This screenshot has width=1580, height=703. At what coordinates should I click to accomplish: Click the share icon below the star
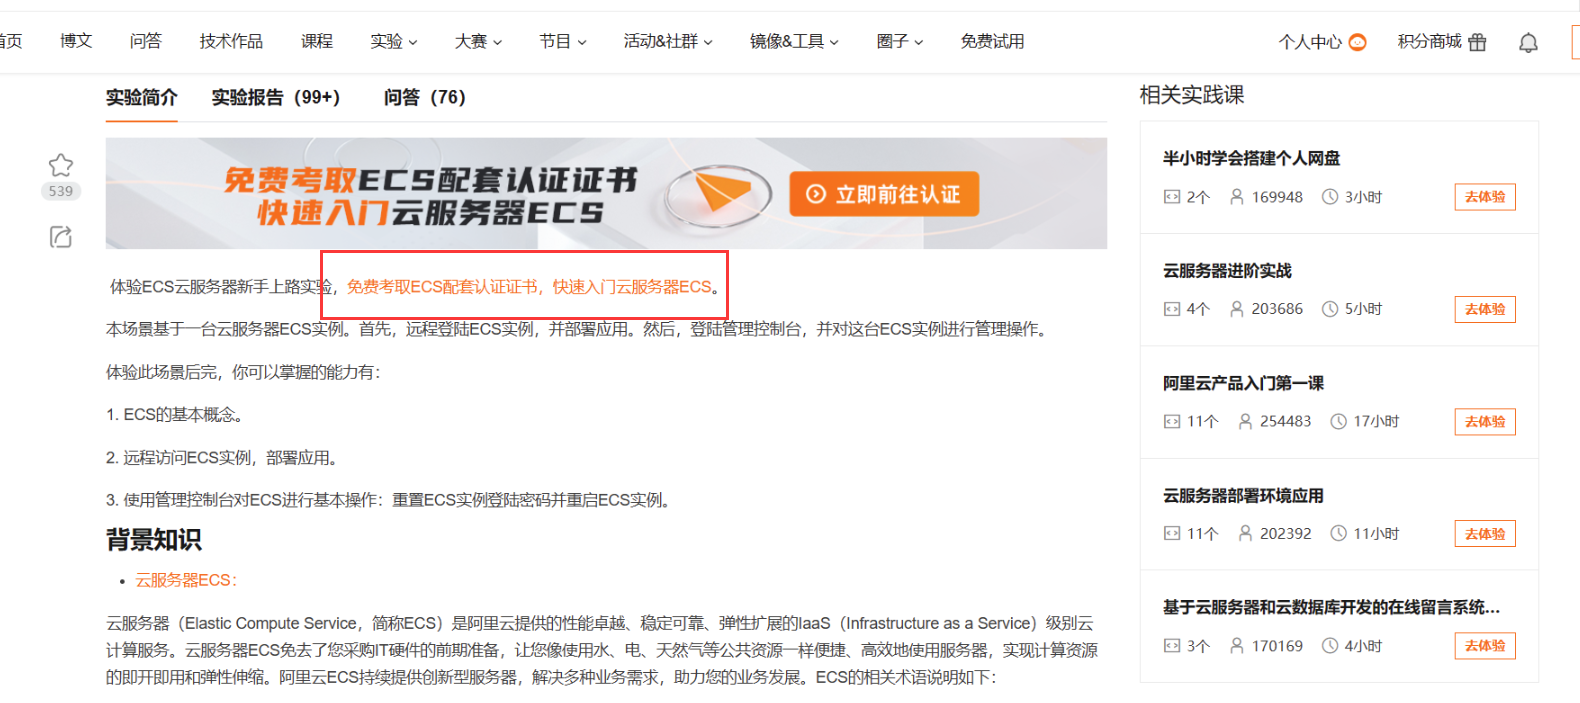pos(61,237)
